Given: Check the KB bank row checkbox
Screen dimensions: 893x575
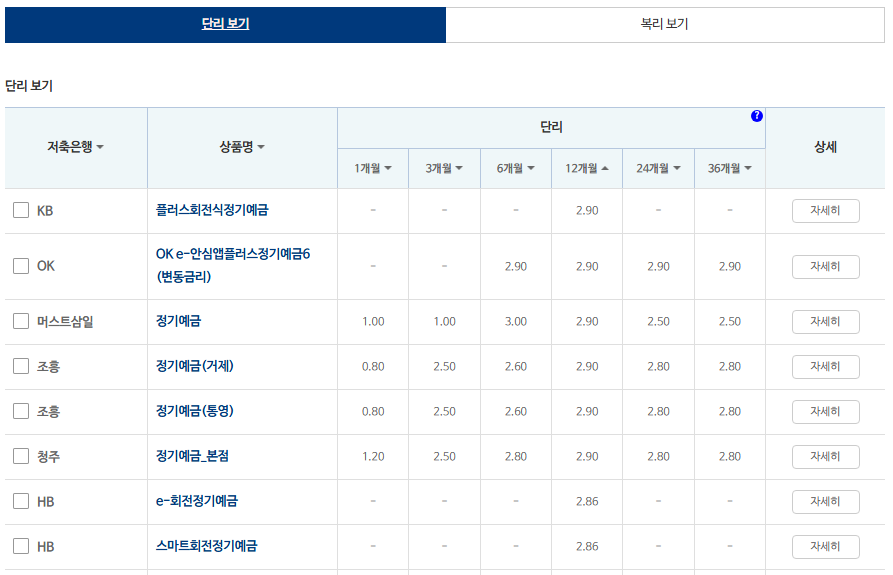Looking at the screenshot, I should click(21, 210).
